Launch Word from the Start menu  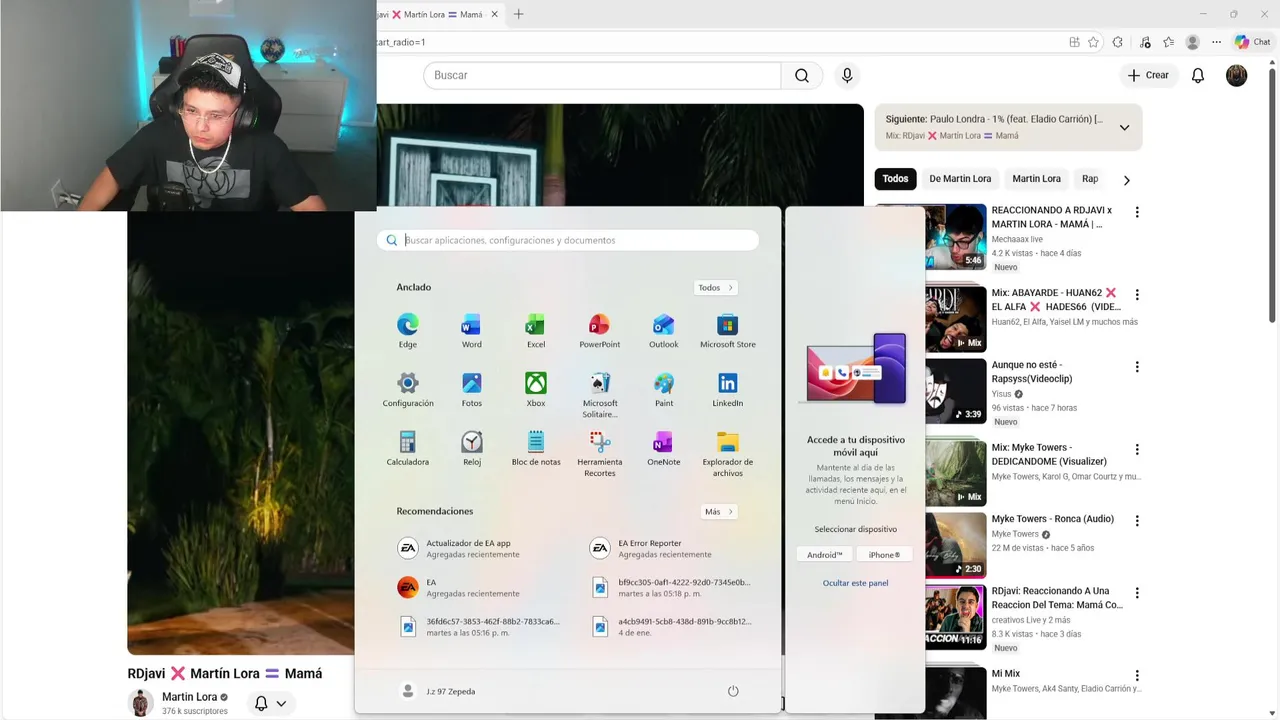[x=472, y=331]
